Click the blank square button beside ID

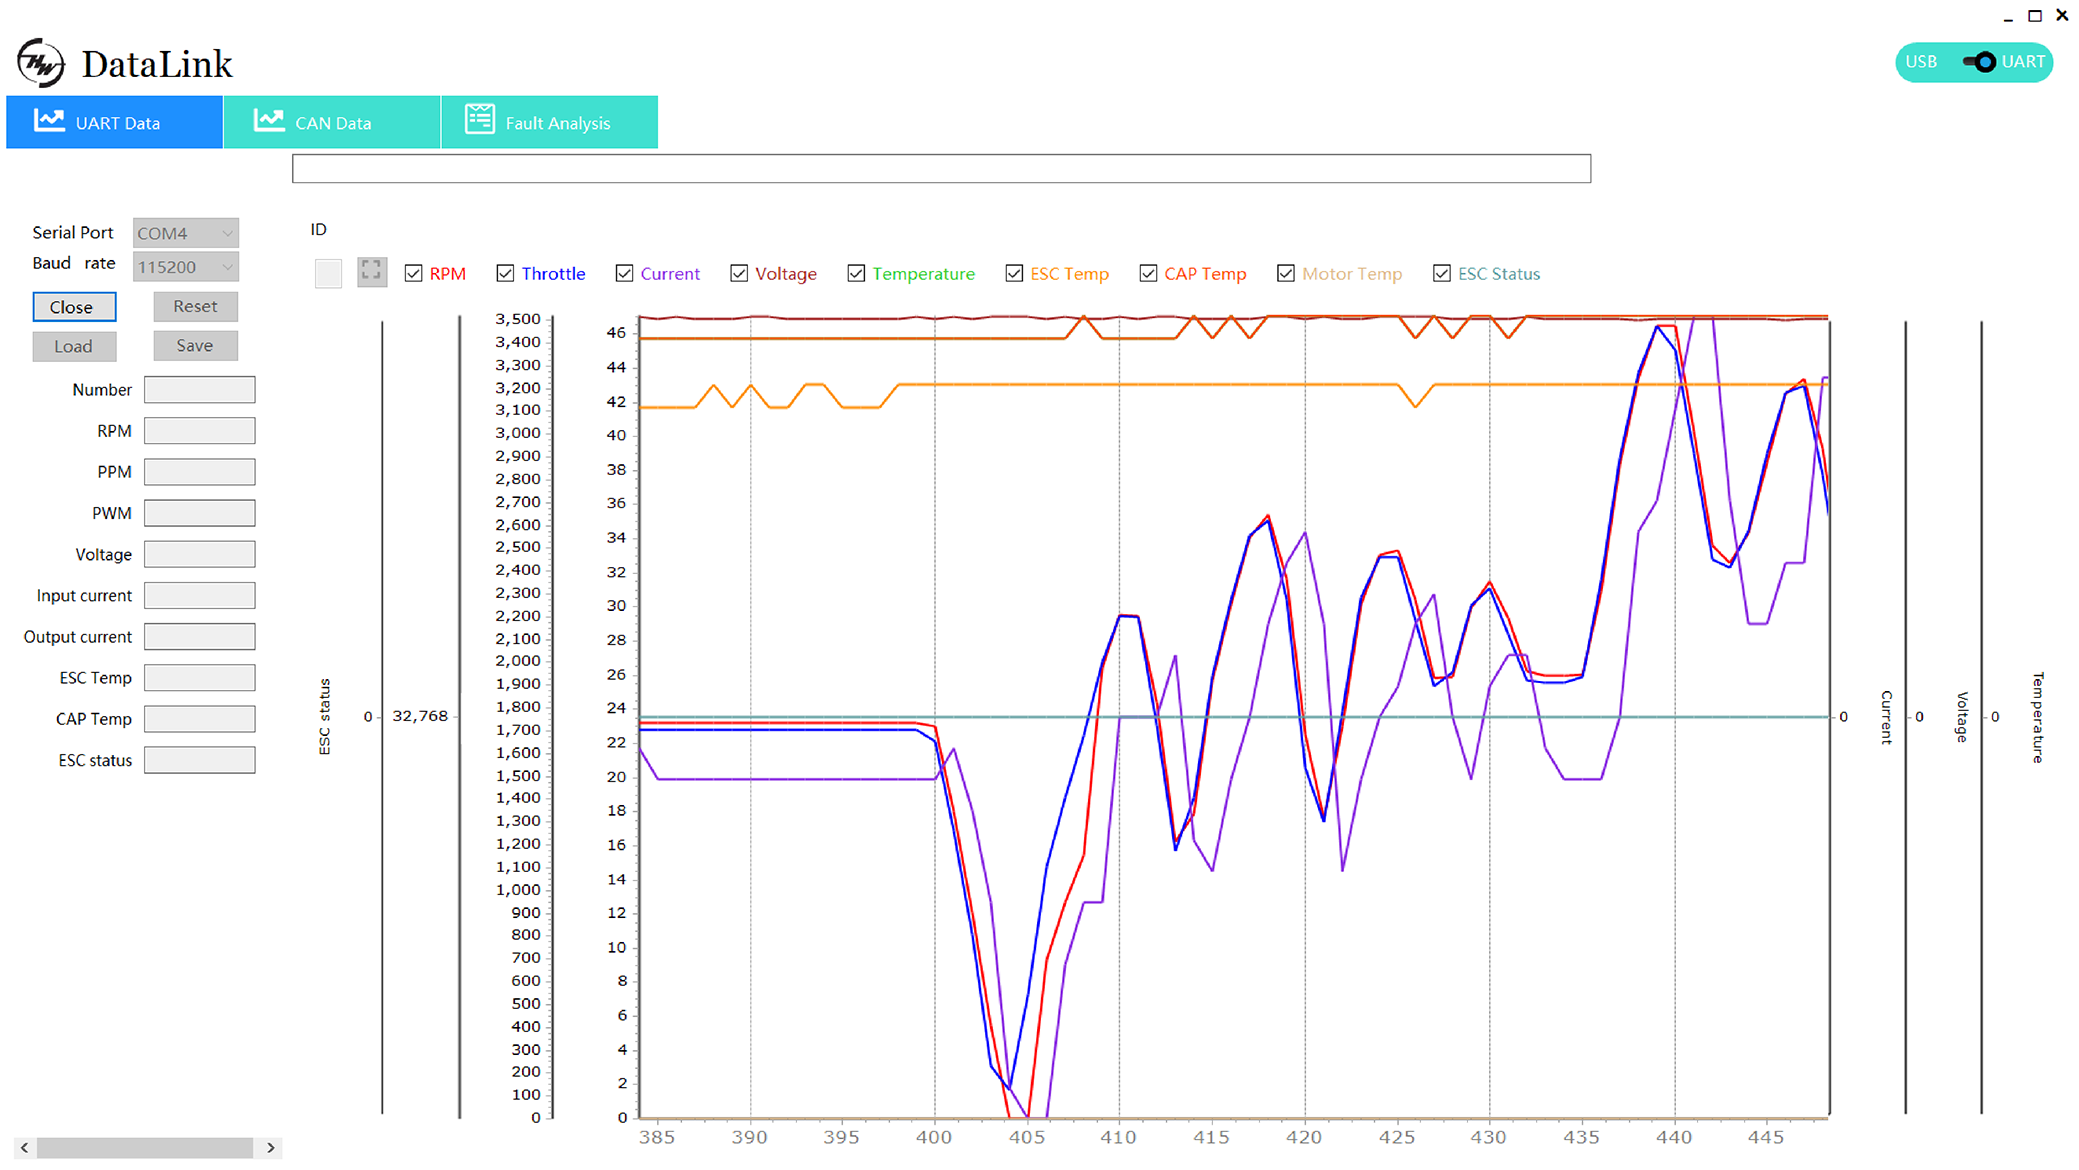328,273
